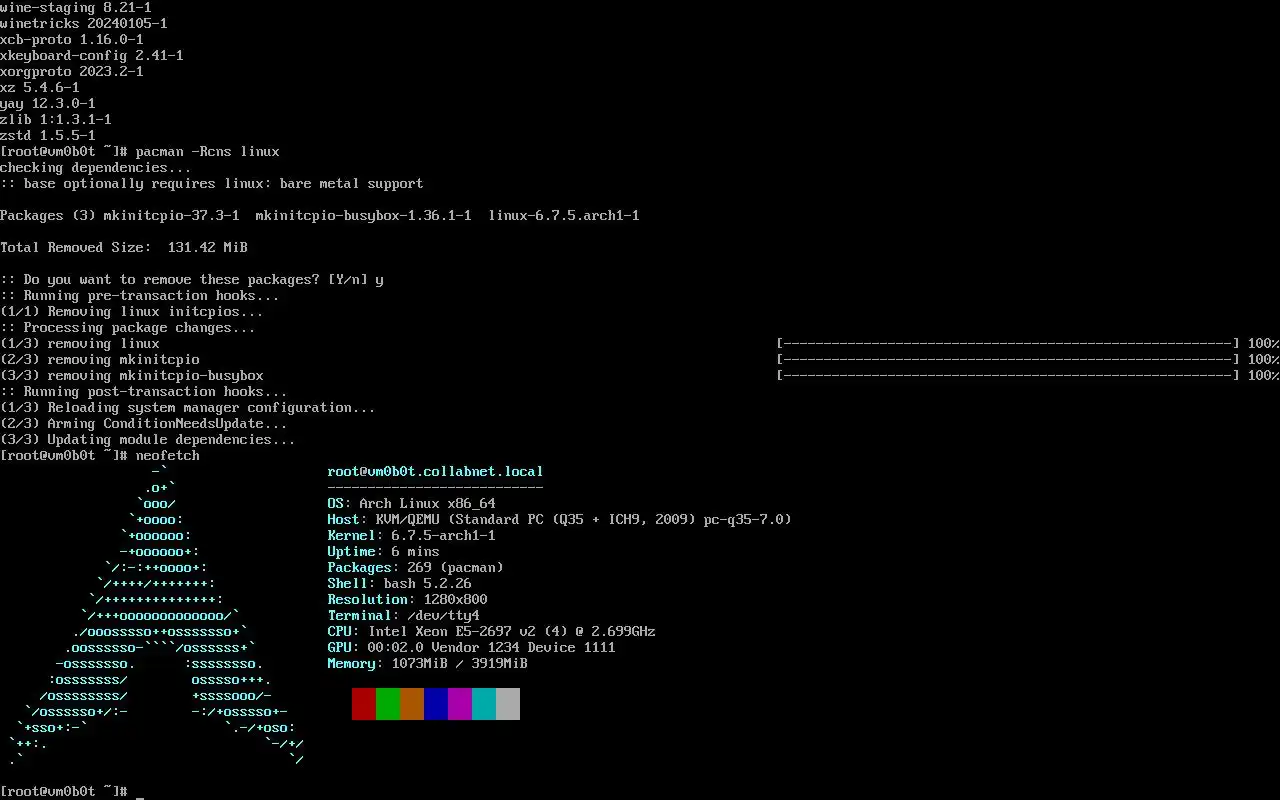Screen dimensions: 1280x800
Task: Click the 'CPU: Intel Xeon E5-2697 v2' line
Action: coord(492,632)
